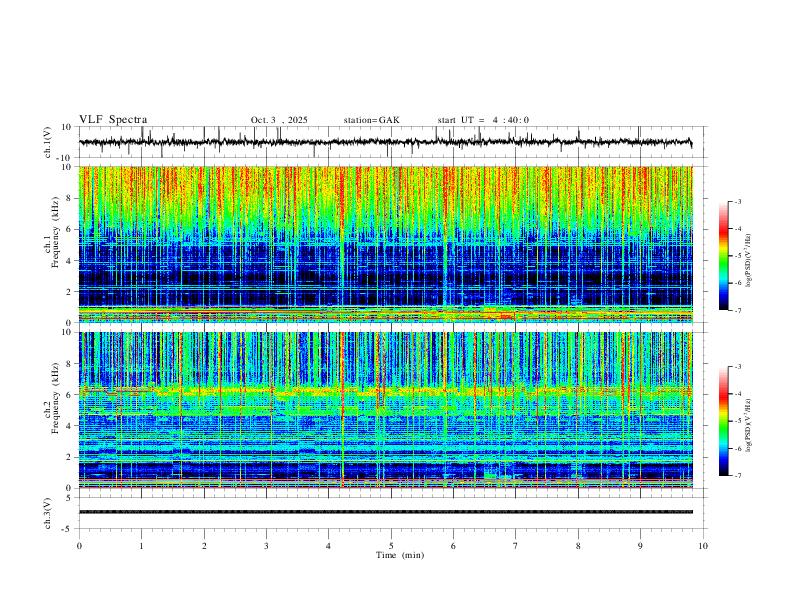Click the '10' time axis tick label

click(703, 546)
